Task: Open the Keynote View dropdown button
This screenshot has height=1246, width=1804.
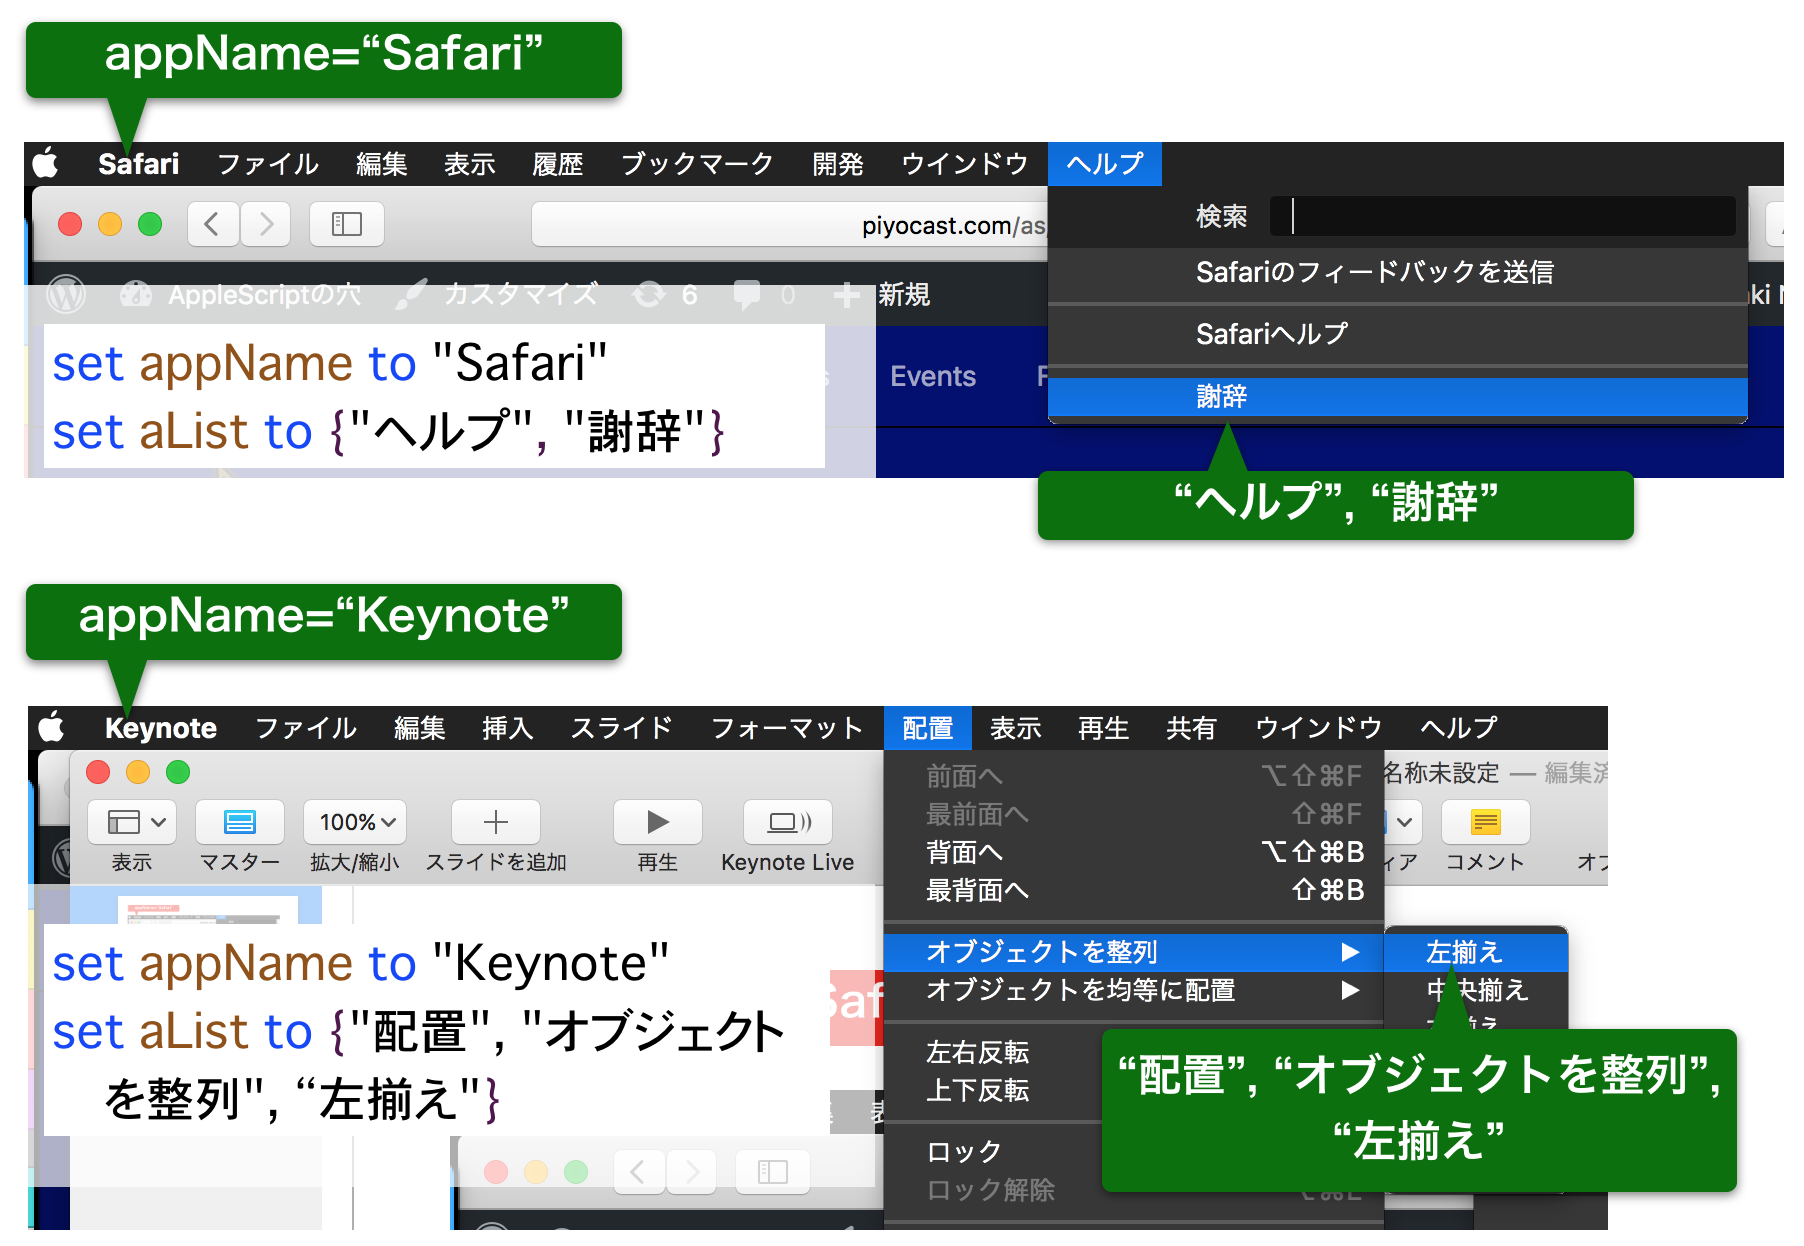Action: point(132,822)
